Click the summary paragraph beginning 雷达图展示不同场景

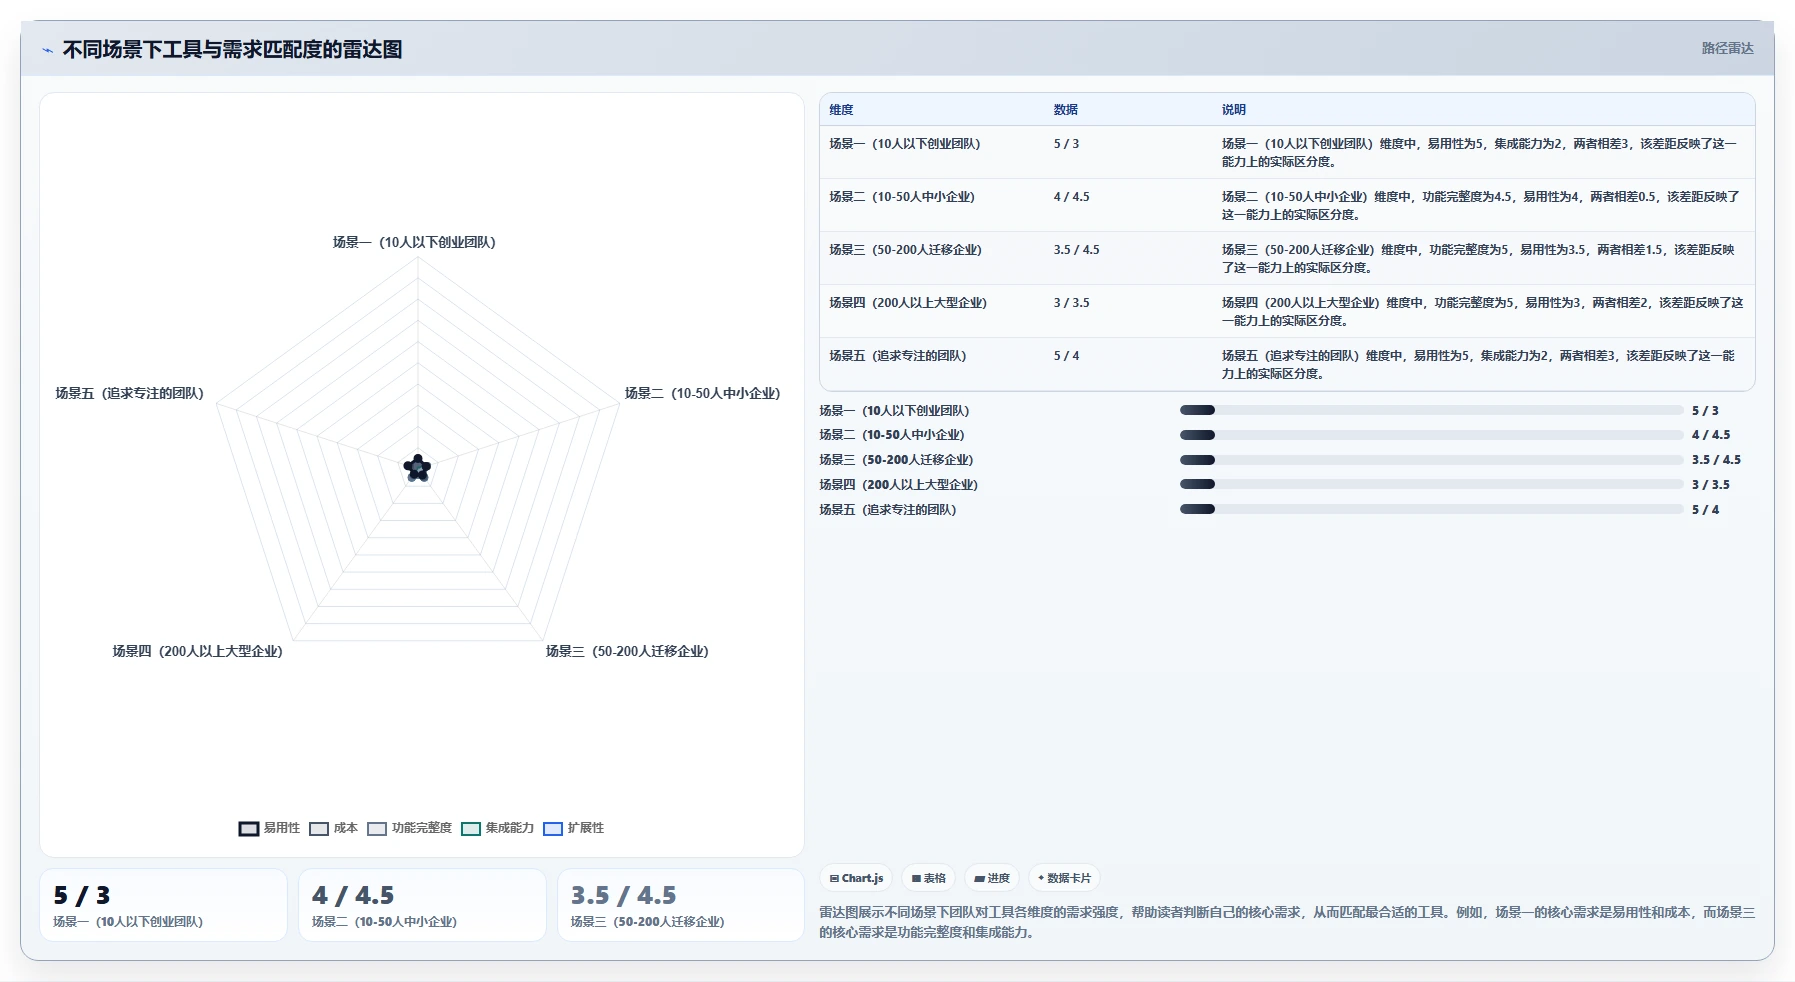pyautogui.click(x=1287, y=922)
